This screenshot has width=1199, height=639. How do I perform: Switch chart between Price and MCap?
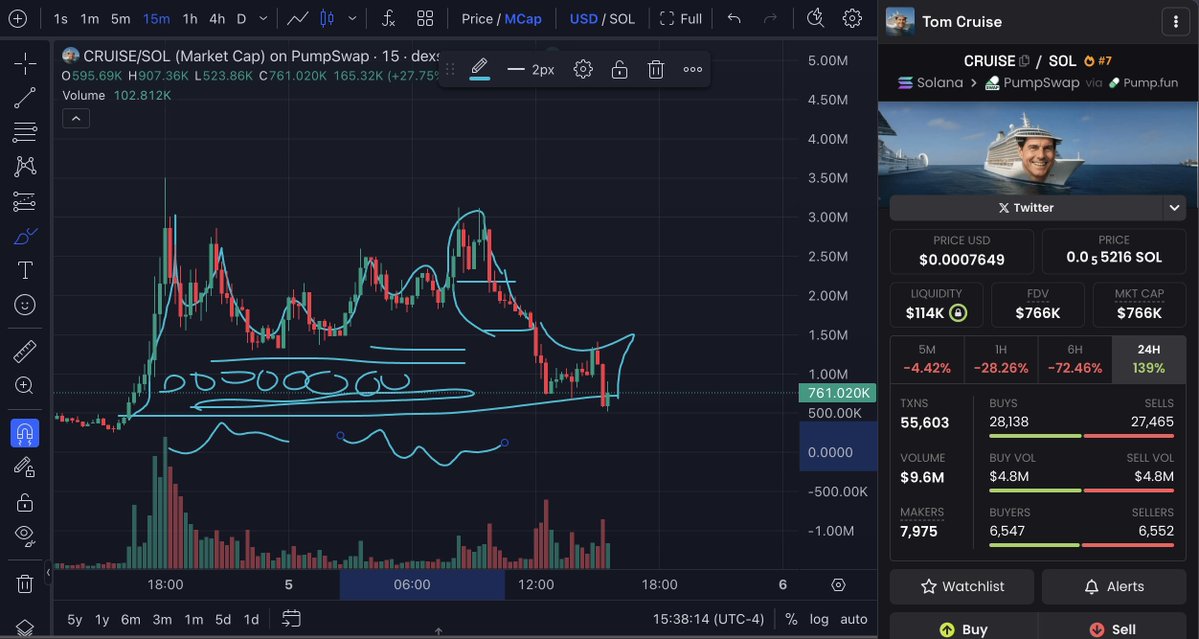502,18
